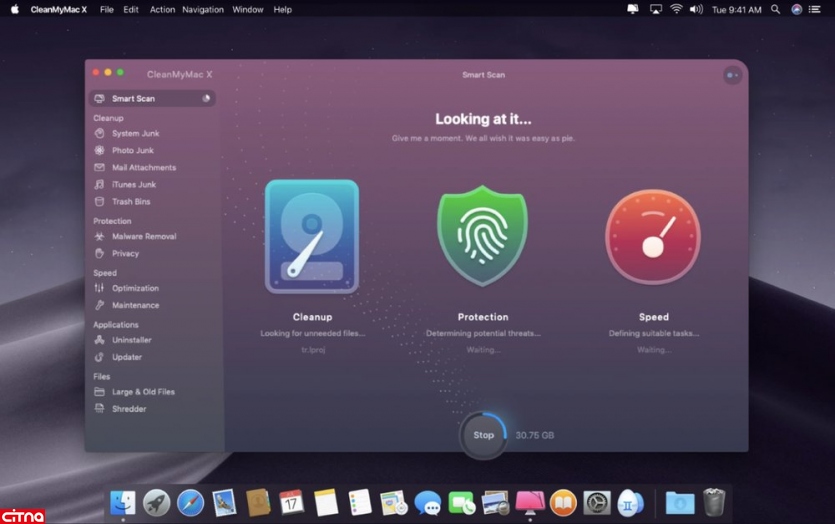
Task: Open the Shredder tool
Action: (x=128, y=409)
